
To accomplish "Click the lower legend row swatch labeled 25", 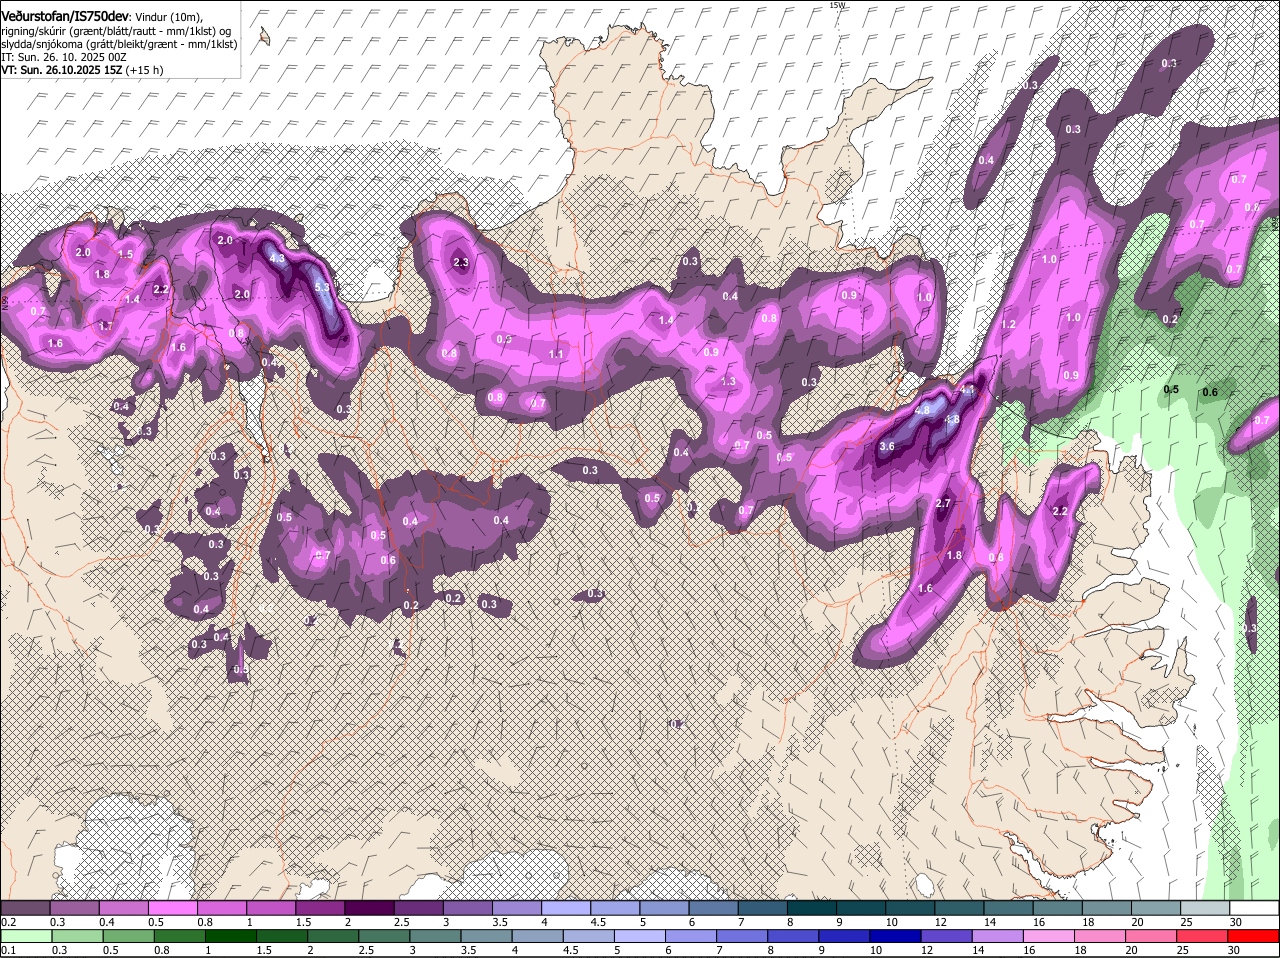I will coord(1203,936).
